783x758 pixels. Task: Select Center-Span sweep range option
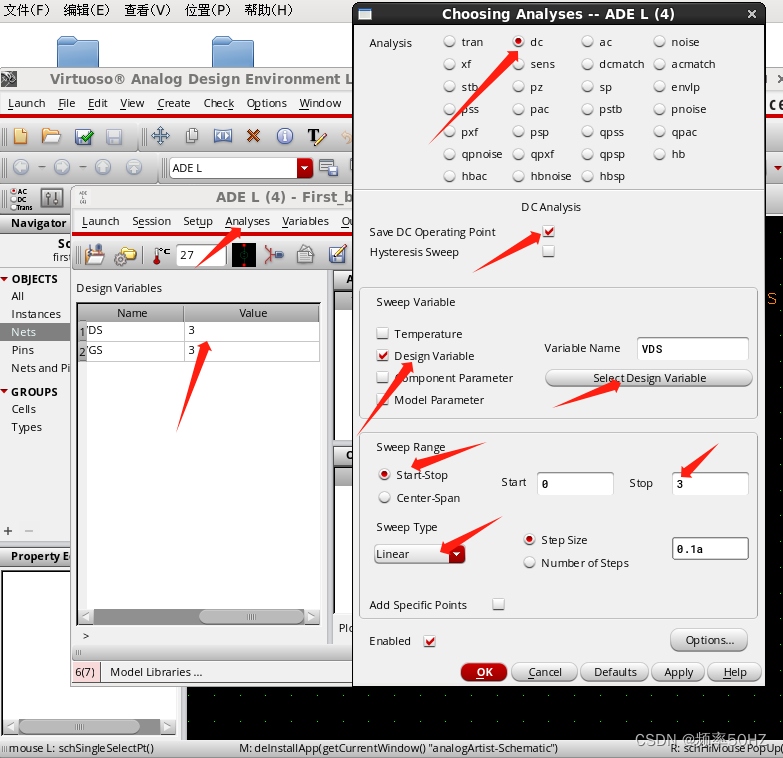tap(385, 497)
